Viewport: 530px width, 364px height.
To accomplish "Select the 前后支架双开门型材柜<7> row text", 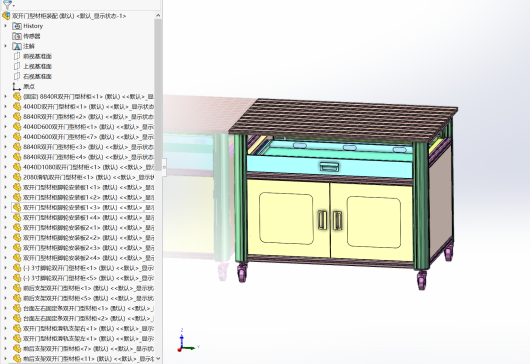I will pyautogui.click(x=89, y=349).
